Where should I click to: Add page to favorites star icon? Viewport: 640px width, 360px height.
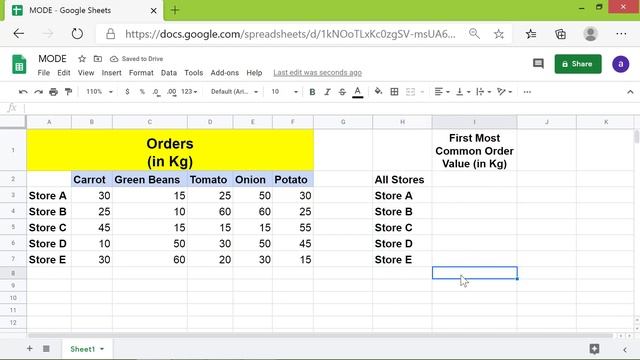(498, 34)
